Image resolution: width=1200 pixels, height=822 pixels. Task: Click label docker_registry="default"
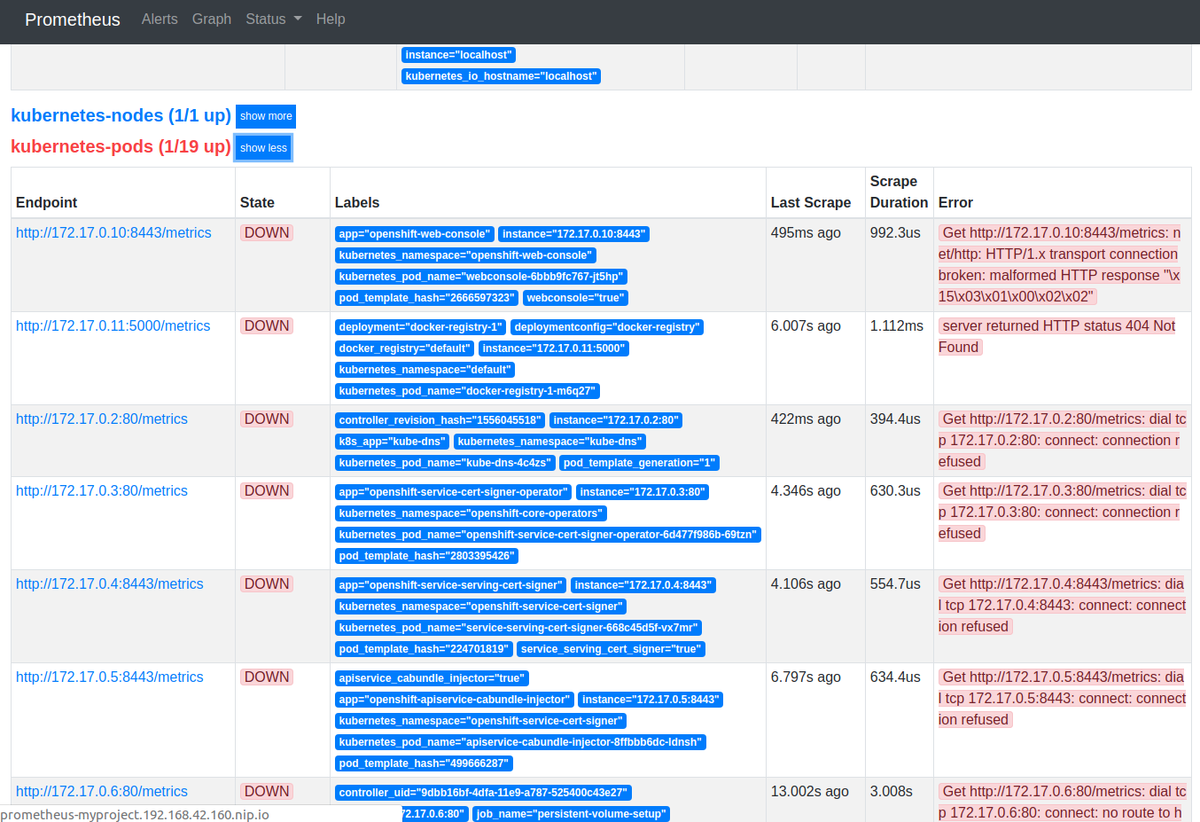pyautogui.click(x=404, y=349)
